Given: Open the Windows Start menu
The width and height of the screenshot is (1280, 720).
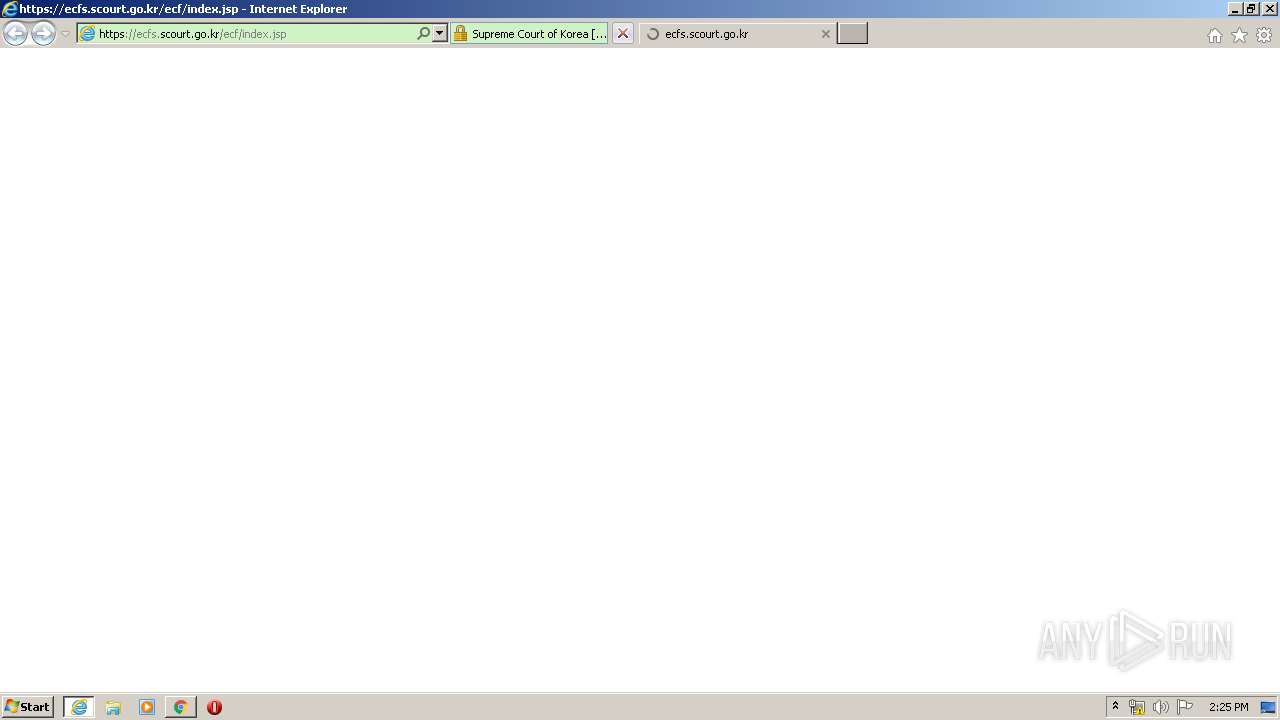Looking at the screenshot, I should (x=28, y=707).
